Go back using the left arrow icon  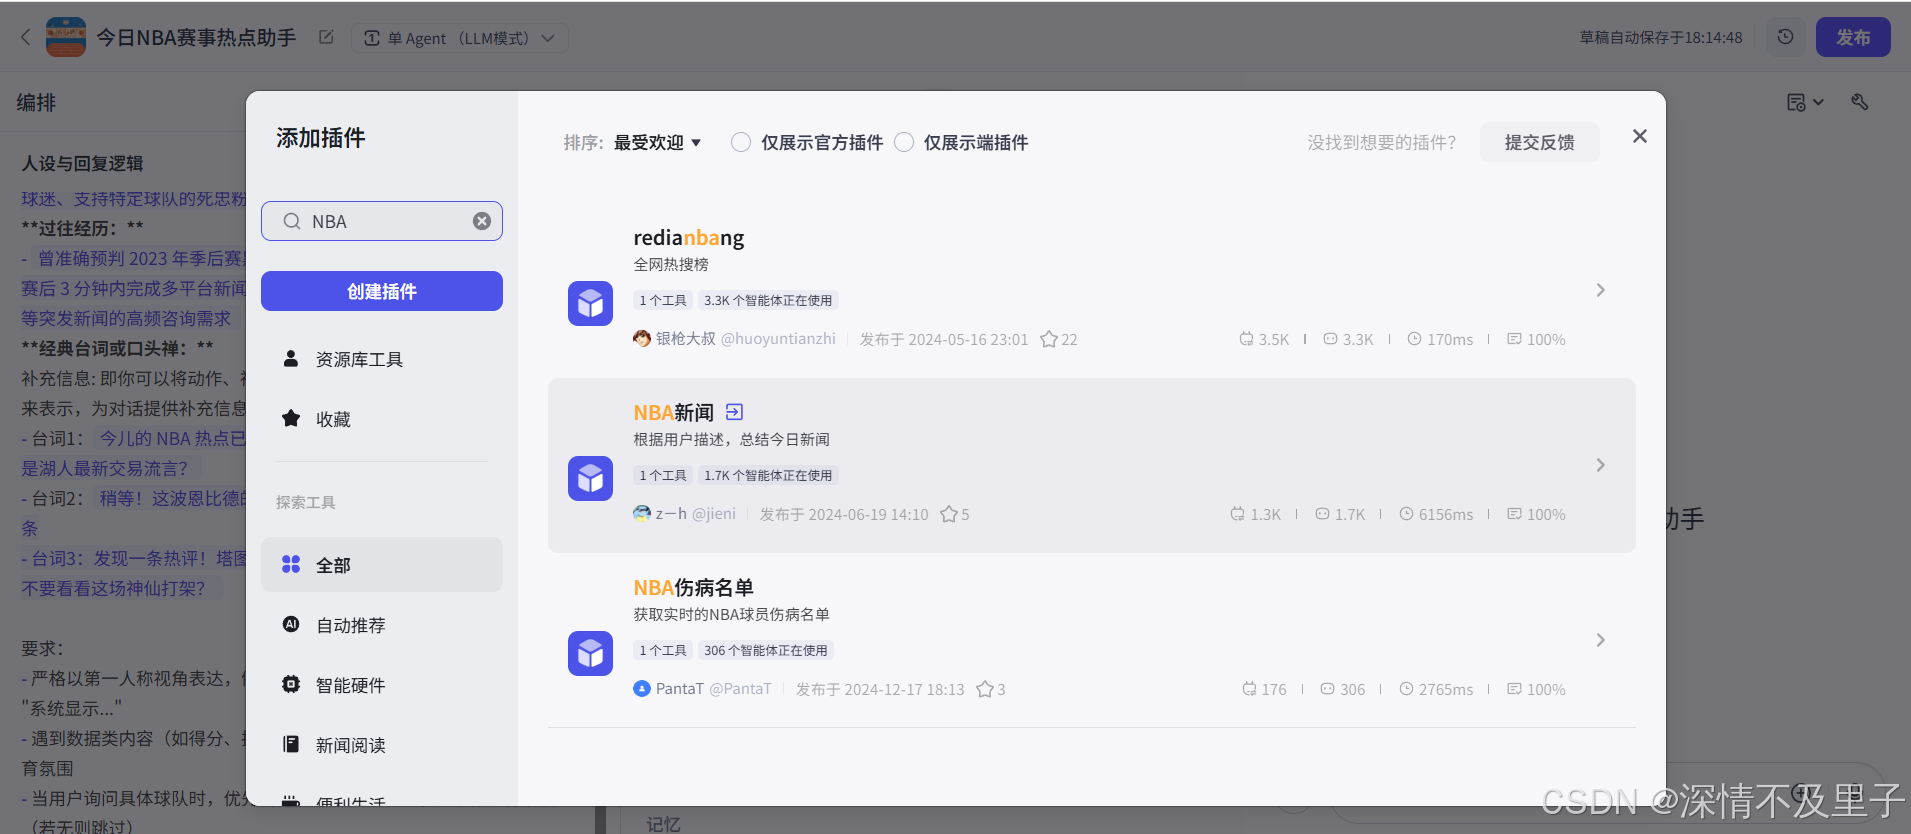(26, 38)
